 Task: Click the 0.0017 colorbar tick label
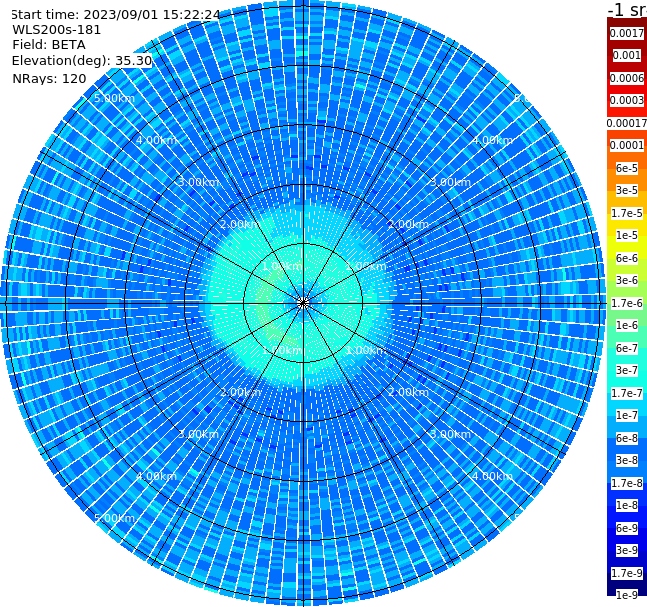[627, 33]
